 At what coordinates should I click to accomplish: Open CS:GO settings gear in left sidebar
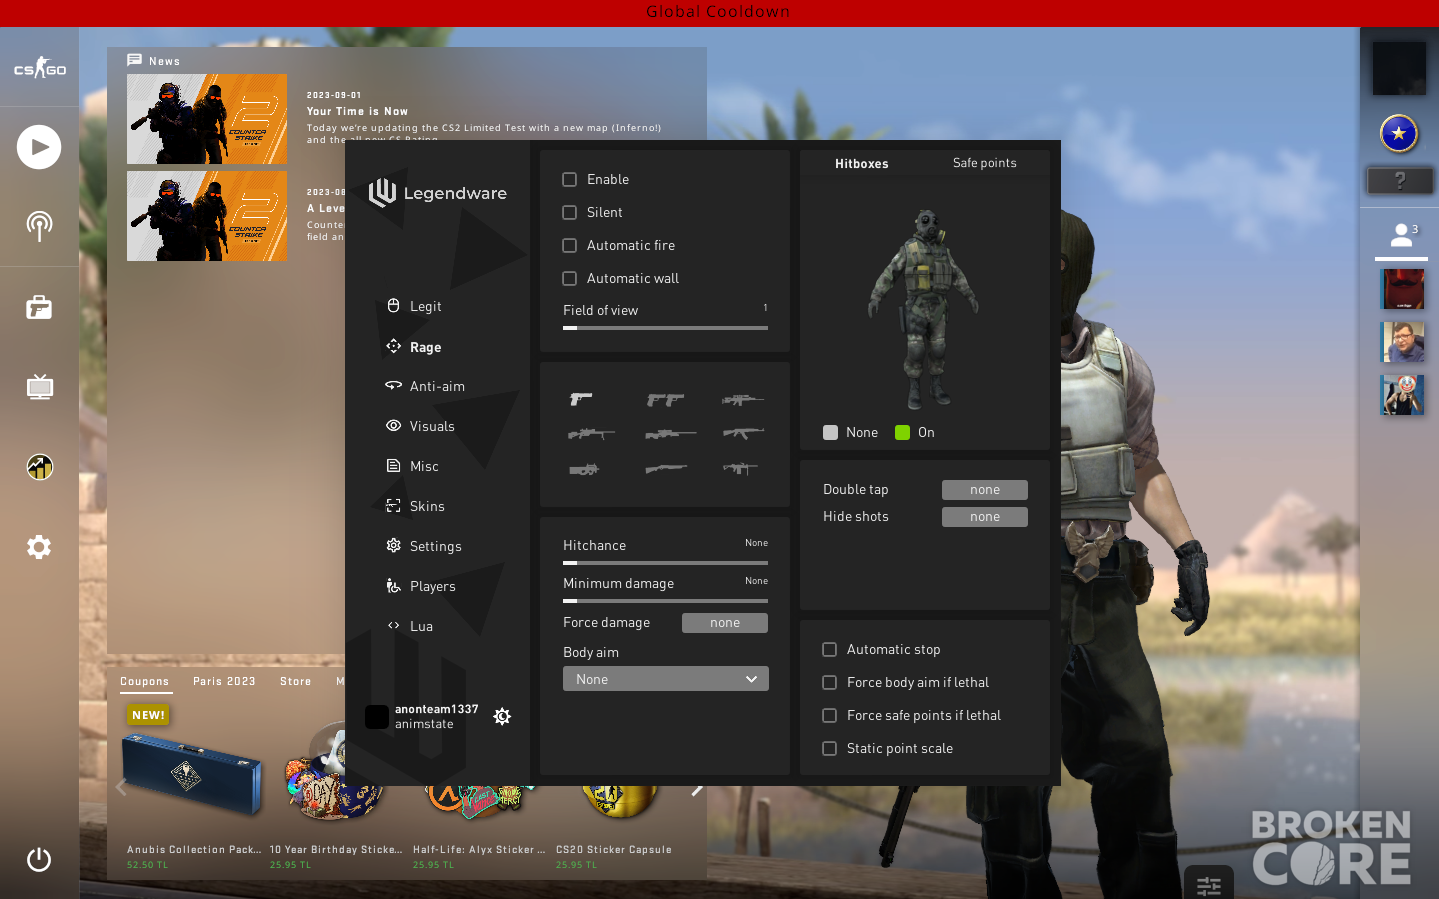[x=39, y=547]
